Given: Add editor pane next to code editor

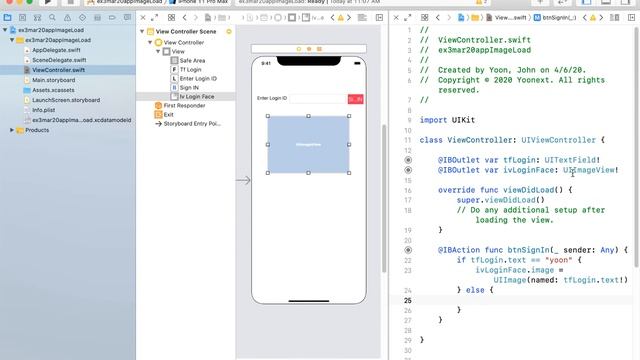Looking at the screenshot, I should click(x=631, y=18).
